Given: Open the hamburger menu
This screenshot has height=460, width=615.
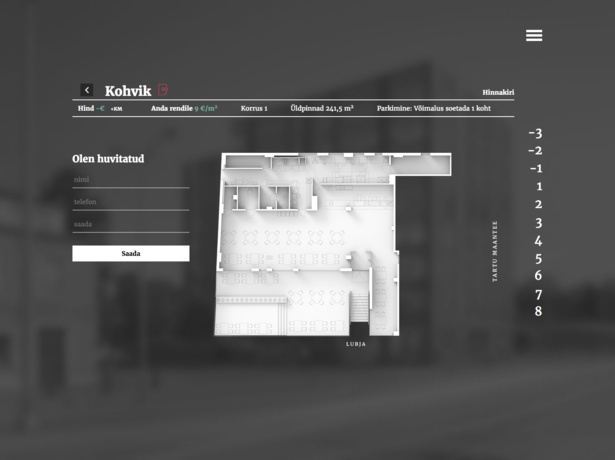Looking at the screenshot, I should 534,35.
